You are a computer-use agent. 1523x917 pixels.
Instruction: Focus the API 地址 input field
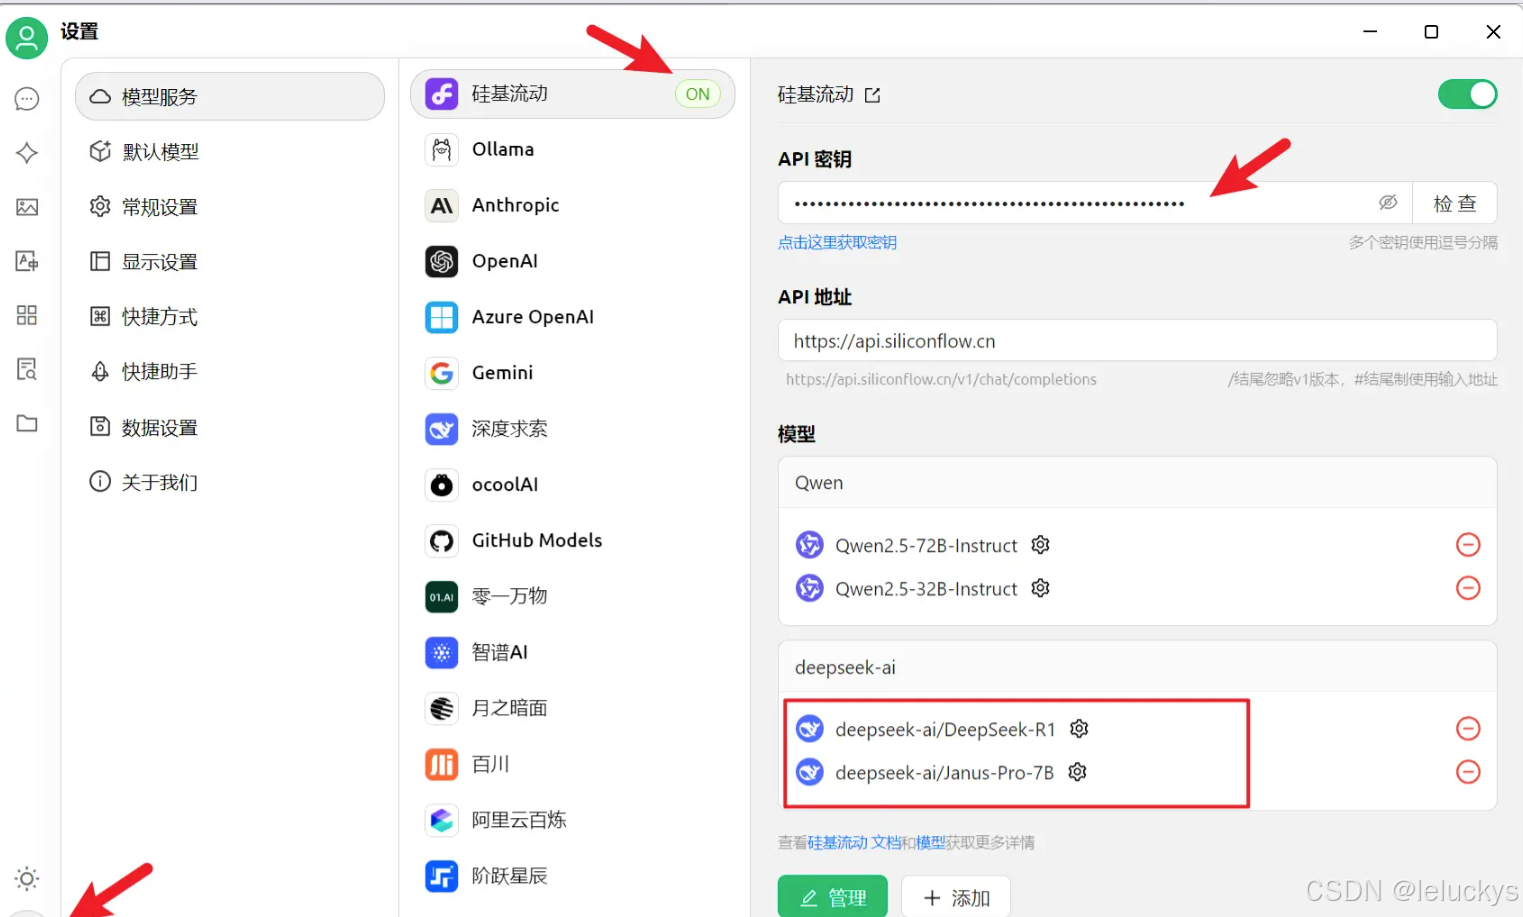(1137, 341)
